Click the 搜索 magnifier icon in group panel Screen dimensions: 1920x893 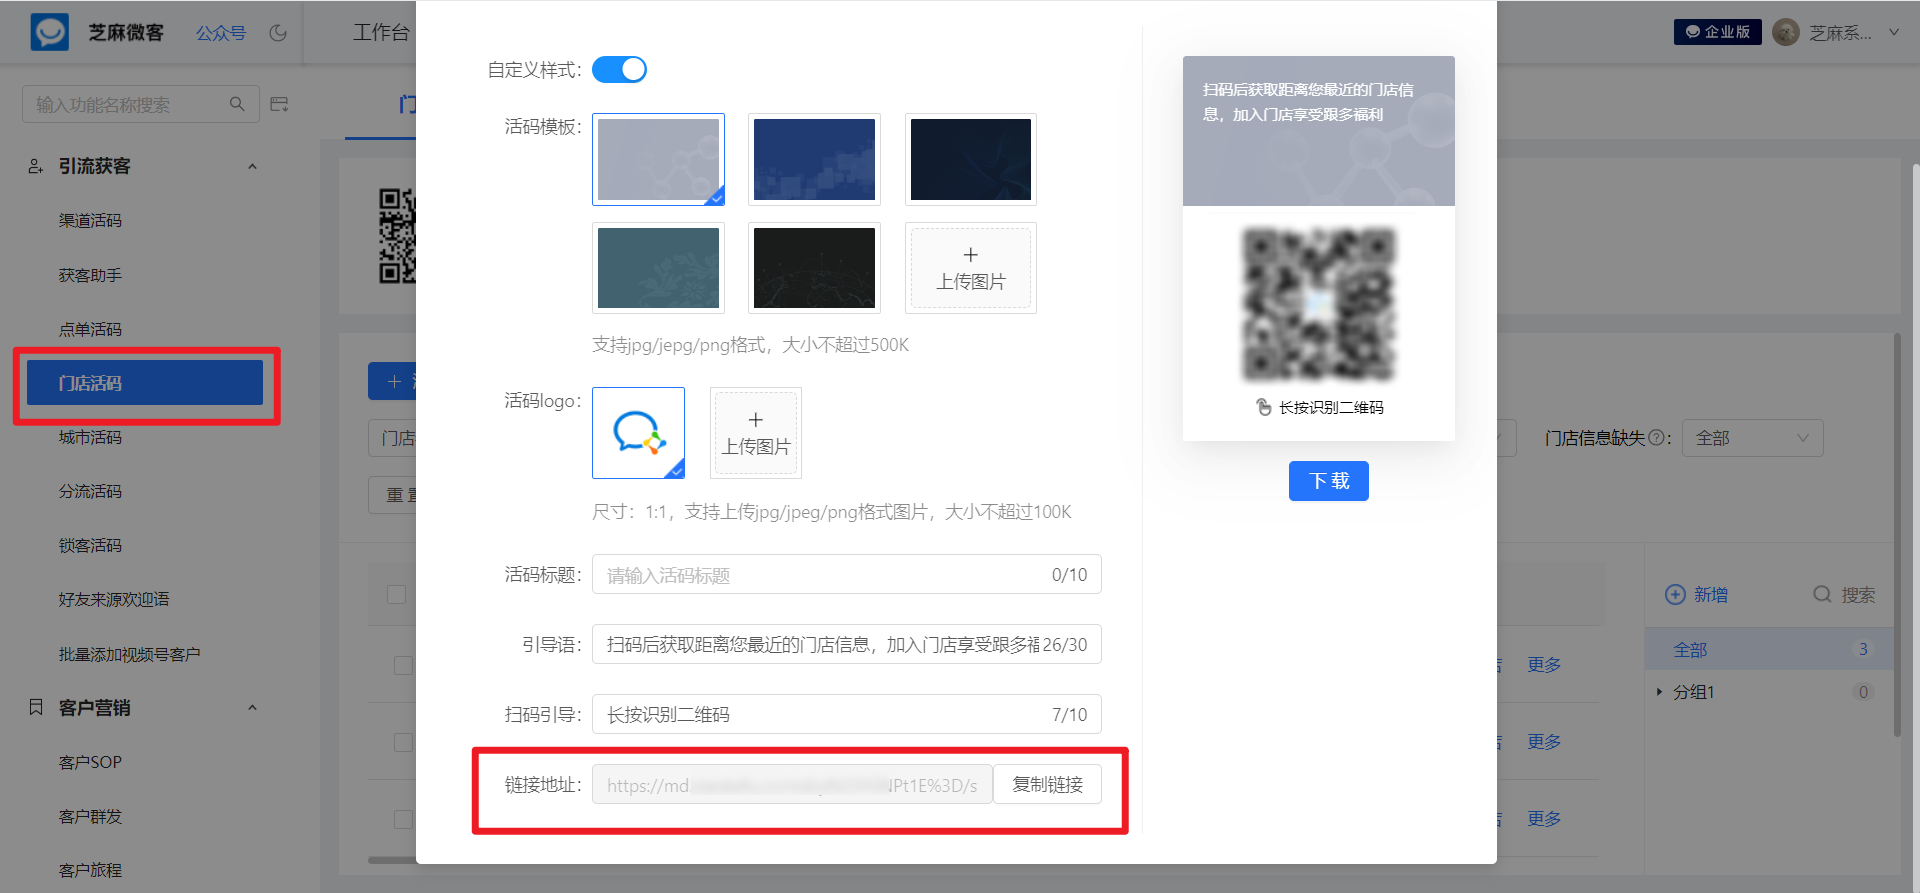(1822, 594)
